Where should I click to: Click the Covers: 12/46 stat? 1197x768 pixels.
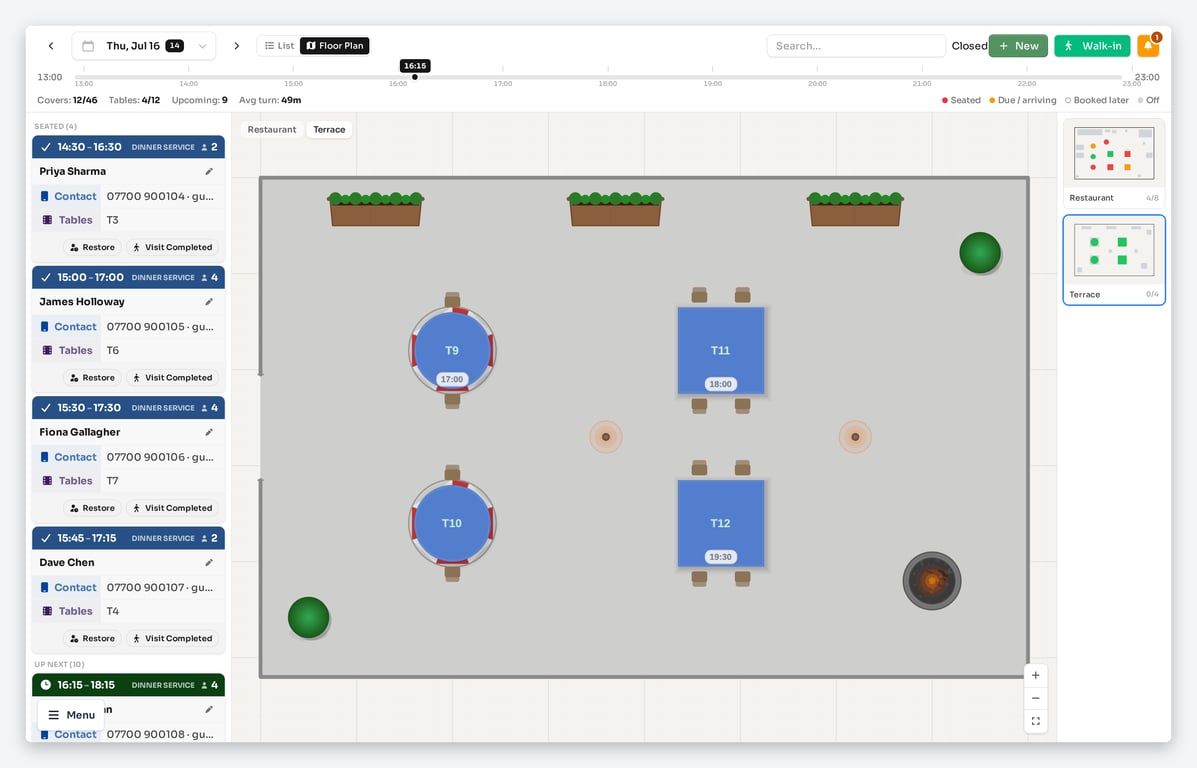coord(67,100)
